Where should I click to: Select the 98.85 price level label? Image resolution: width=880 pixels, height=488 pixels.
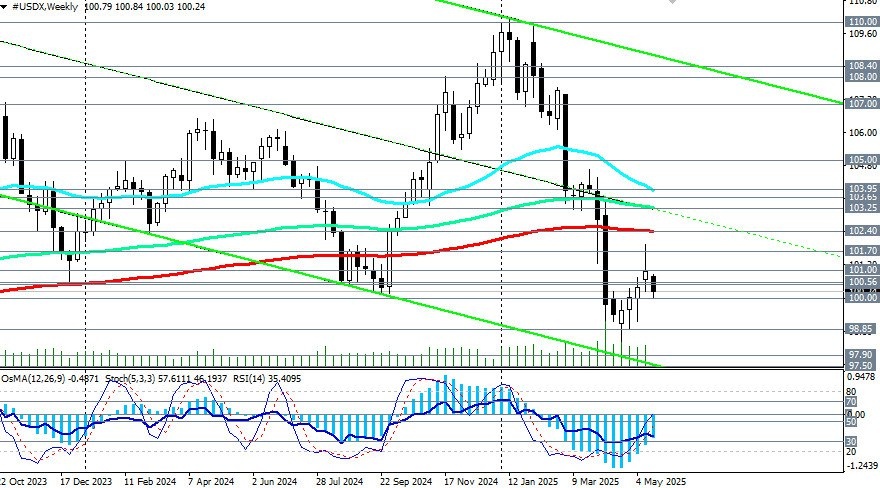[x=861, y=329]
